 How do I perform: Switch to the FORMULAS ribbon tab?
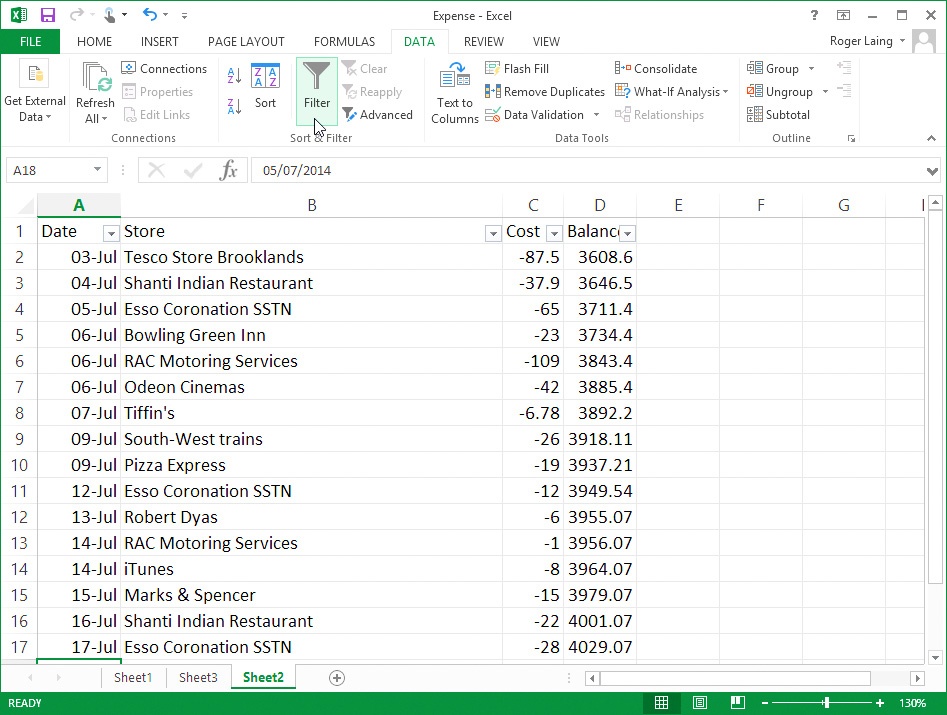coord(344,41)
